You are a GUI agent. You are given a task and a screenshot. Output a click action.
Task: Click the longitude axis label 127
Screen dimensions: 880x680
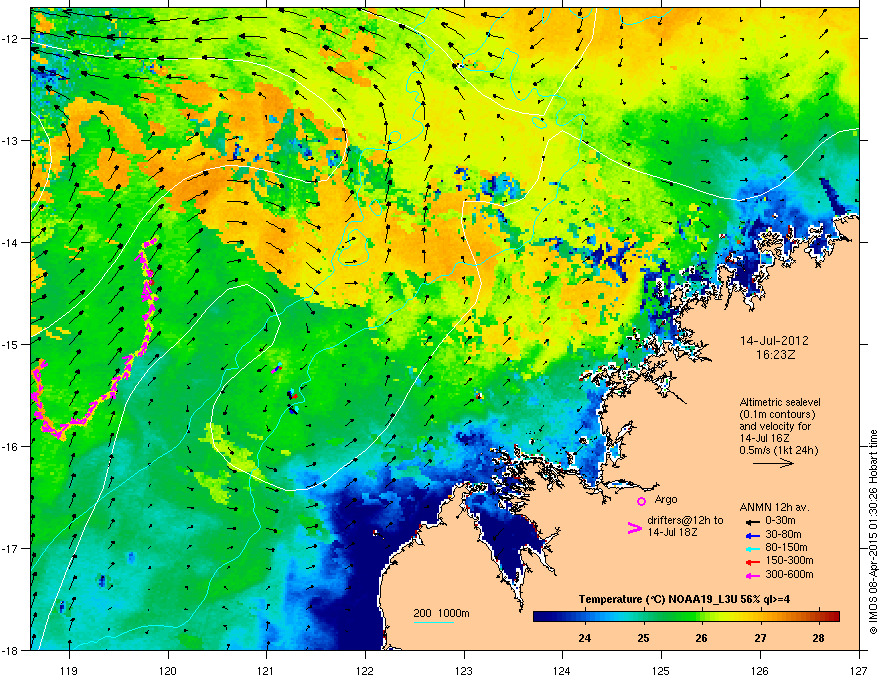coord(859,670)
